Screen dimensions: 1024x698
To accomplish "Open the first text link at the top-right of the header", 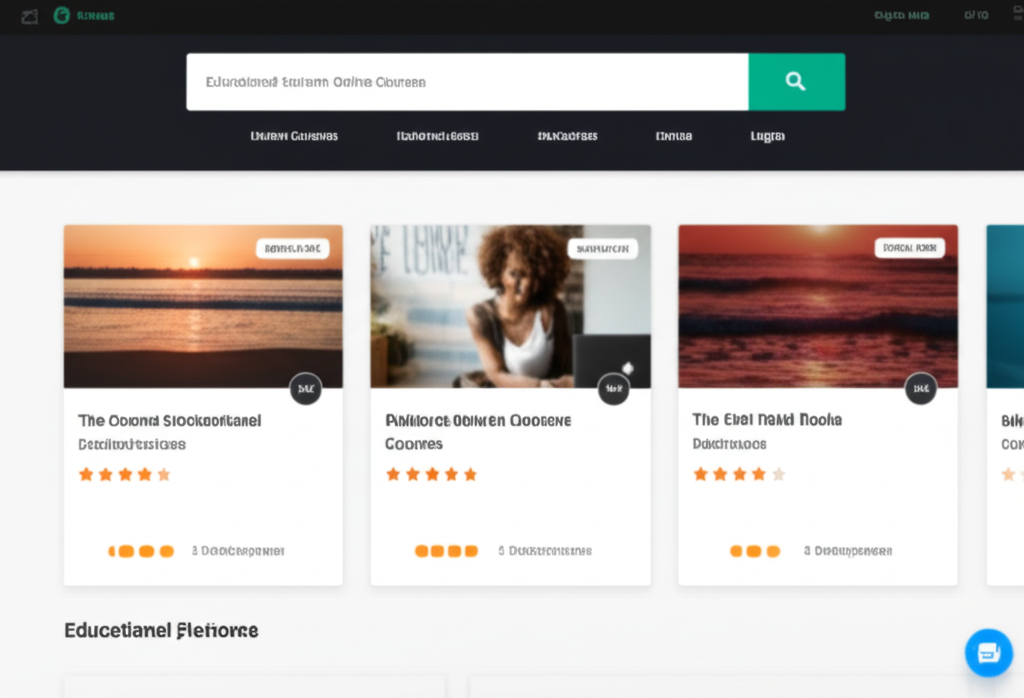I will pos(902,15).
